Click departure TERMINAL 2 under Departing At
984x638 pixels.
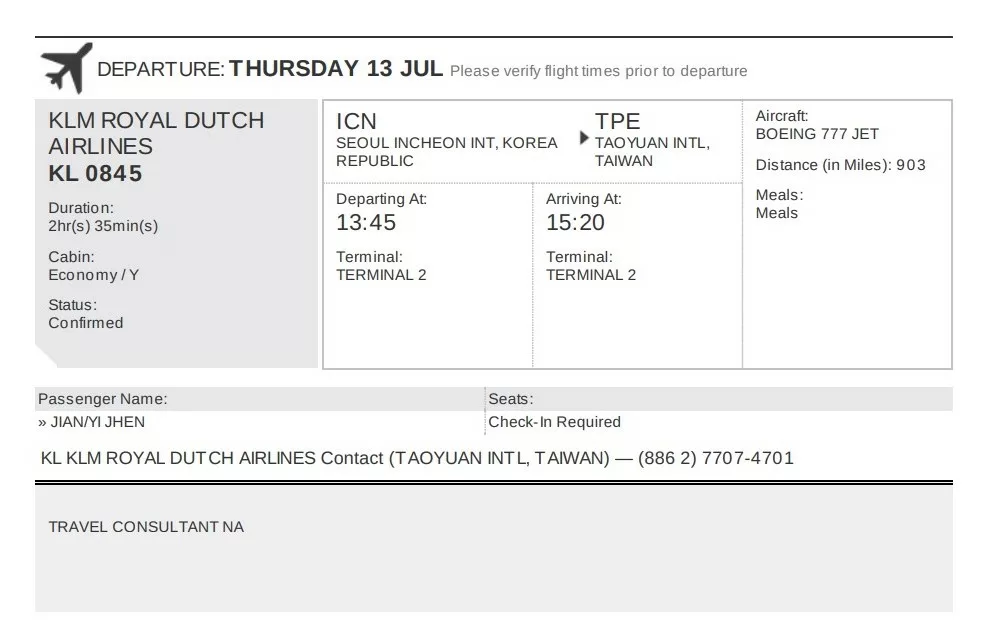click(x=381, y=275)
